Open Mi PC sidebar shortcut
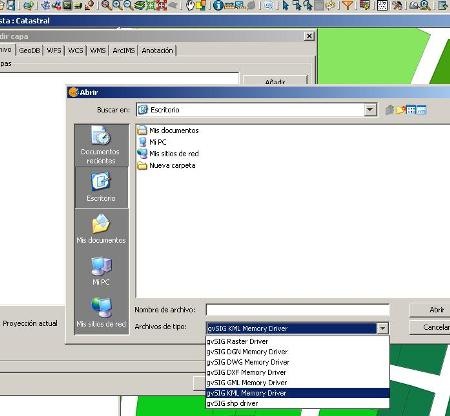450x416 pixels. [101, 271]
